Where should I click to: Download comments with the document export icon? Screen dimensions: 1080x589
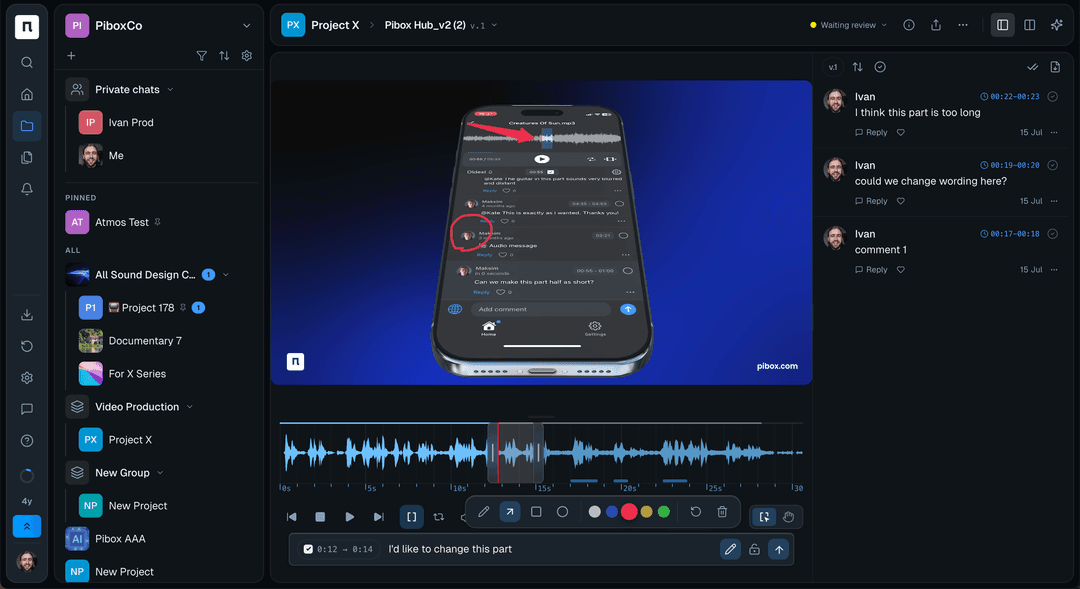[1055, 67]
